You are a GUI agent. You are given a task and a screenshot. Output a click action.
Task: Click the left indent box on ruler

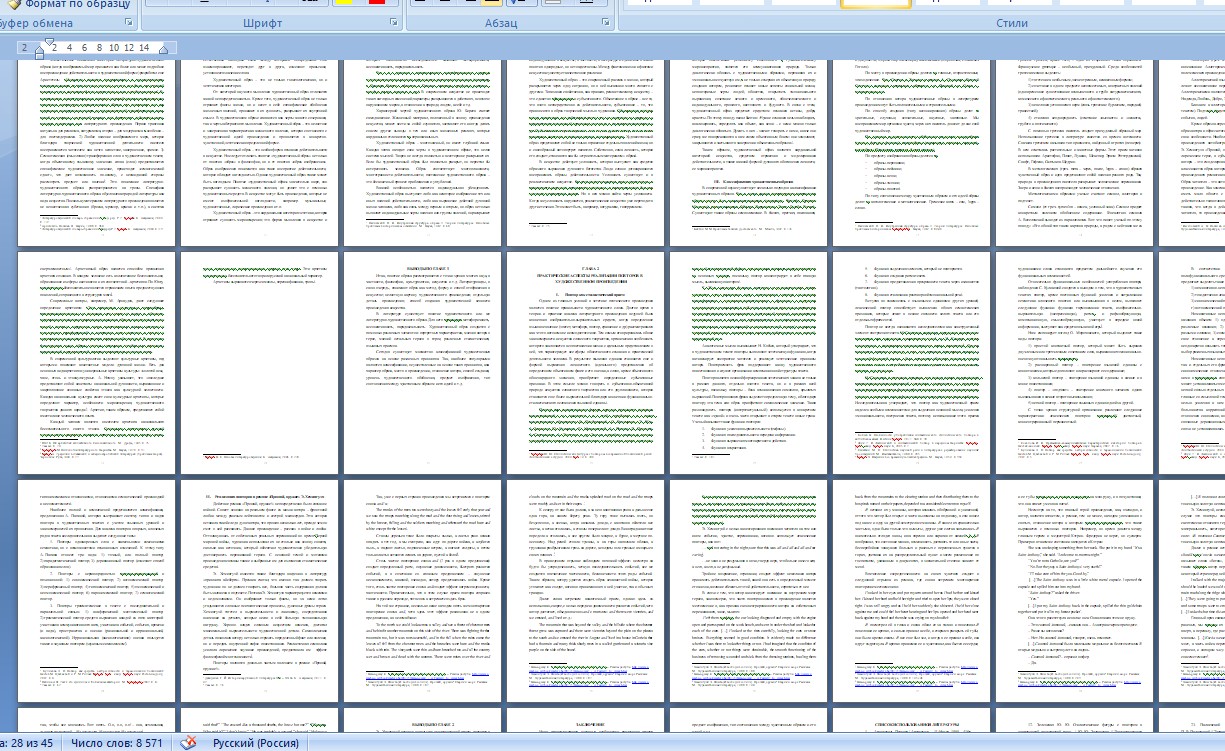click(x=41, y=55)
